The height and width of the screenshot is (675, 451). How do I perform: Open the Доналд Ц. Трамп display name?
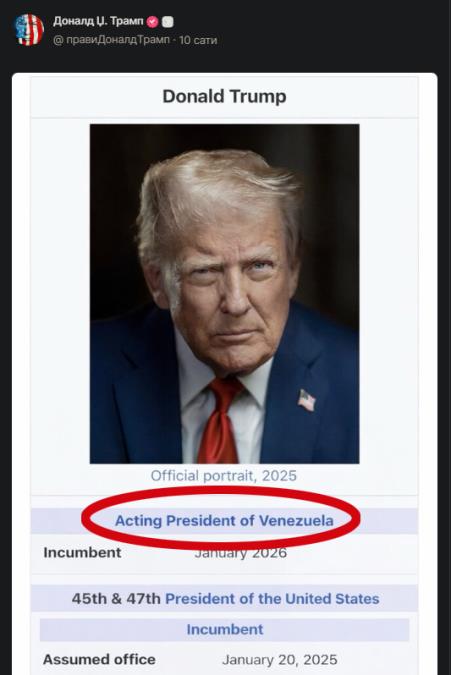[98, 21]
